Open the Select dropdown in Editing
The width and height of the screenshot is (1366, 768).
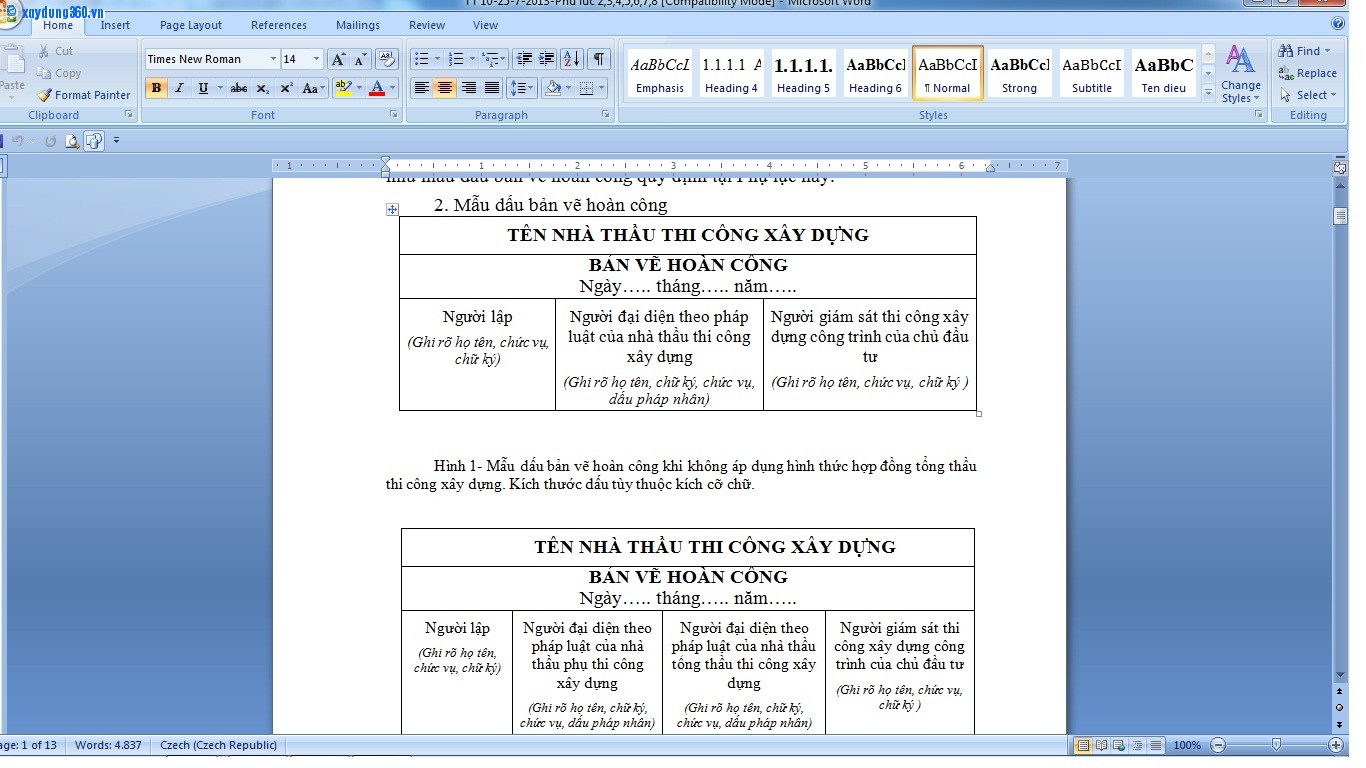(x=1308, y=95)
